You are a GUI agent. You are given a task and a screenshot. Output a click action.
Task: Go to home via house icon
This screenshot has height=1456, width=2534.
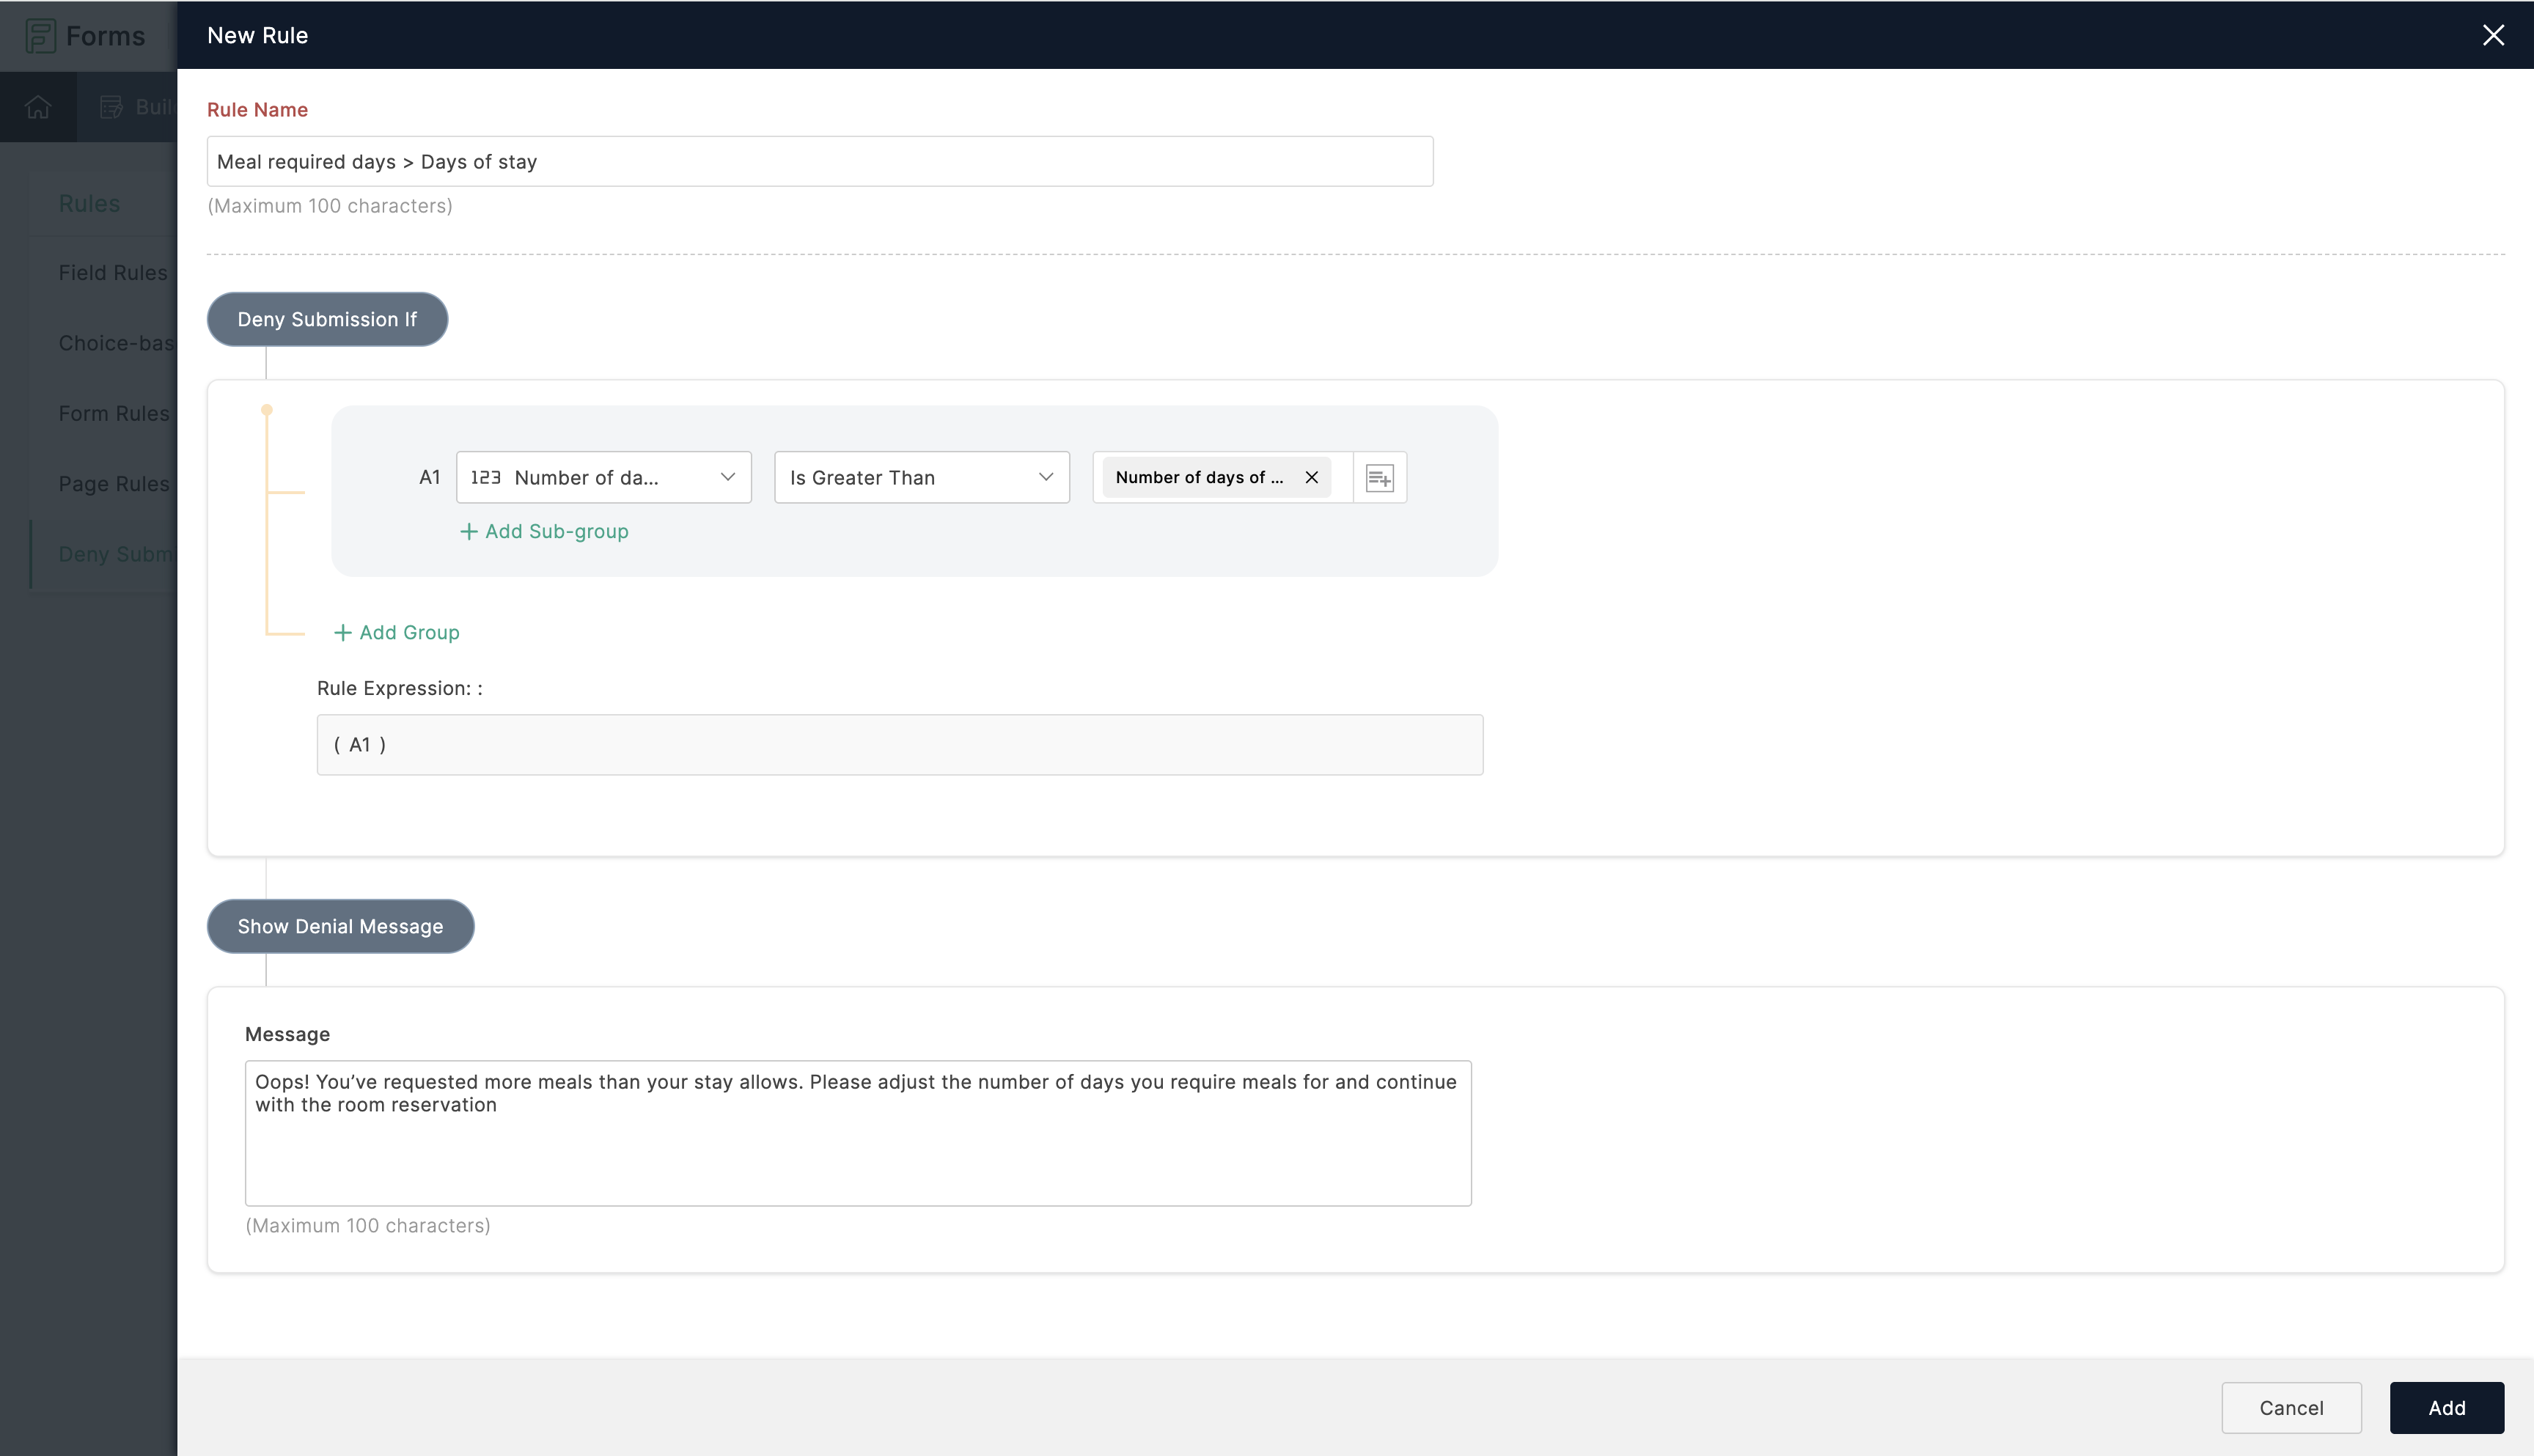(38, 107)
